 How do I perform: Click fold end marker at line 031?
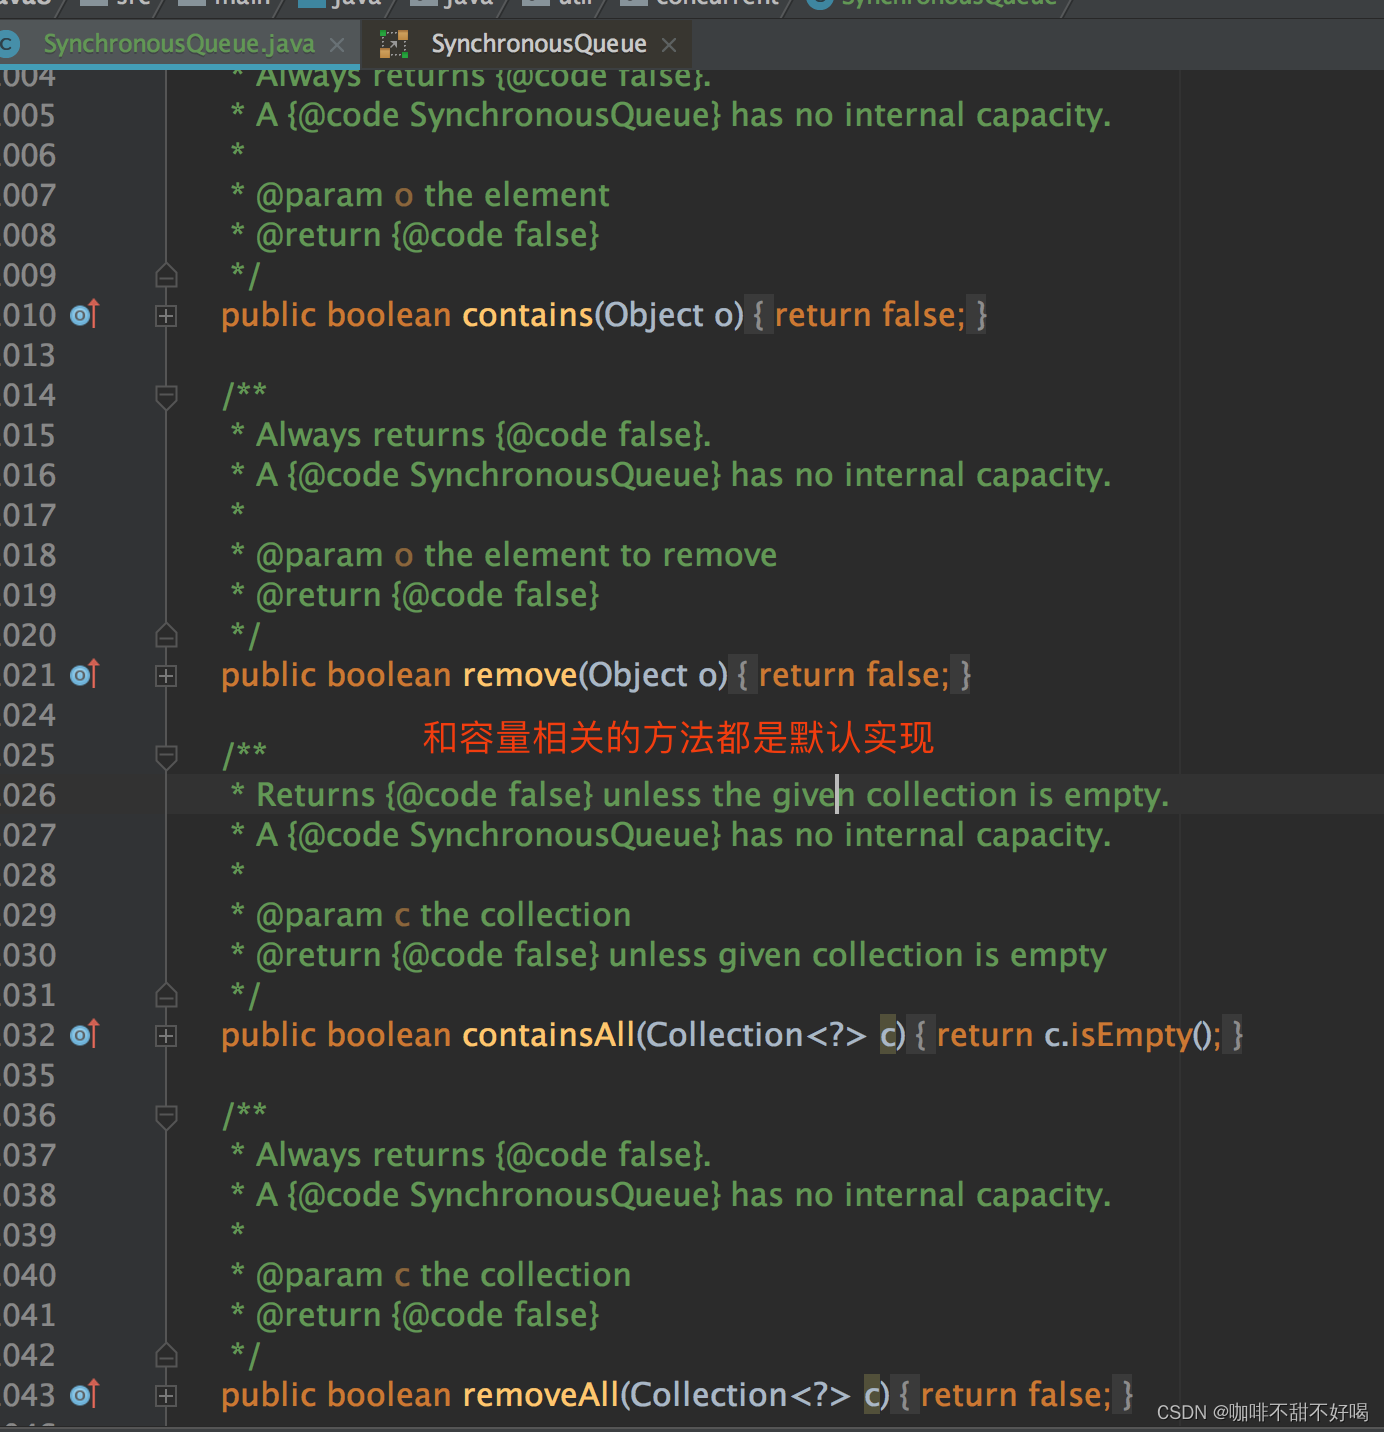[x=166, y=995]
